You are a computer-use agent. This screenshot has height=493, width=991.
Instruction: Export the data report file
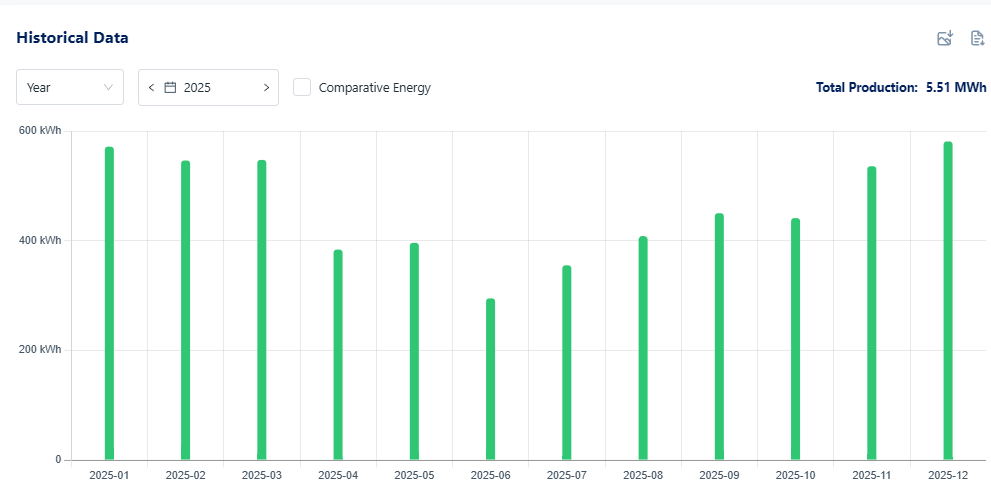[x=977, y=39]
